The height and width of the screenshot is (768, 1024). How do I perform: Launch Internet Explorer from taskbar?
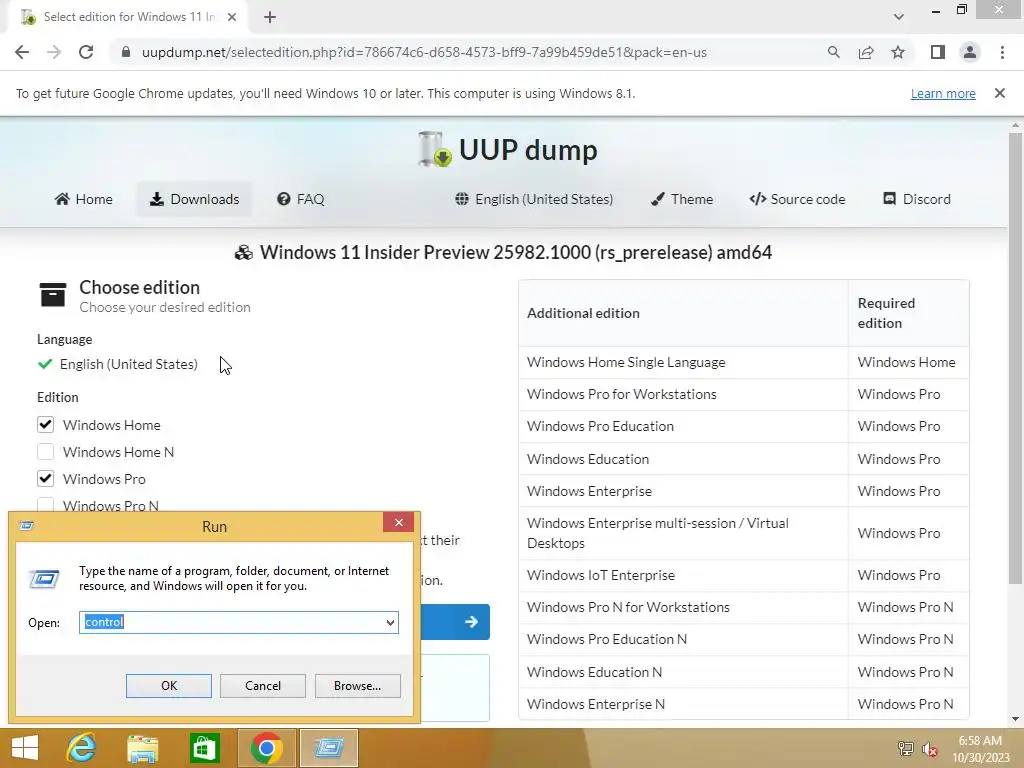(81, 748)
